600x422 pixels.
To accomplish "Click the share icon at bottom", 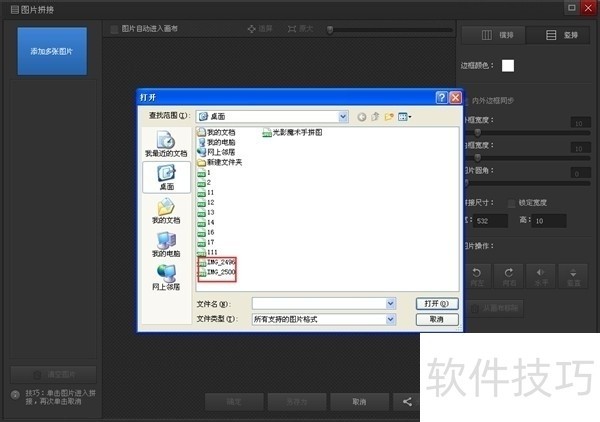I will [x=407, y=401].
